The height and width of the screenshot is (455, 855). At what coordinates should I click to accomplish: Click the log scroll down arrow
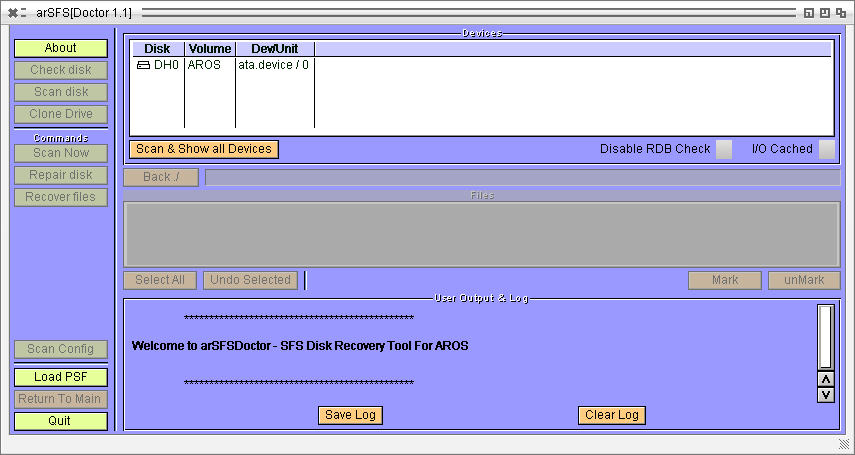tap(826, 394)
